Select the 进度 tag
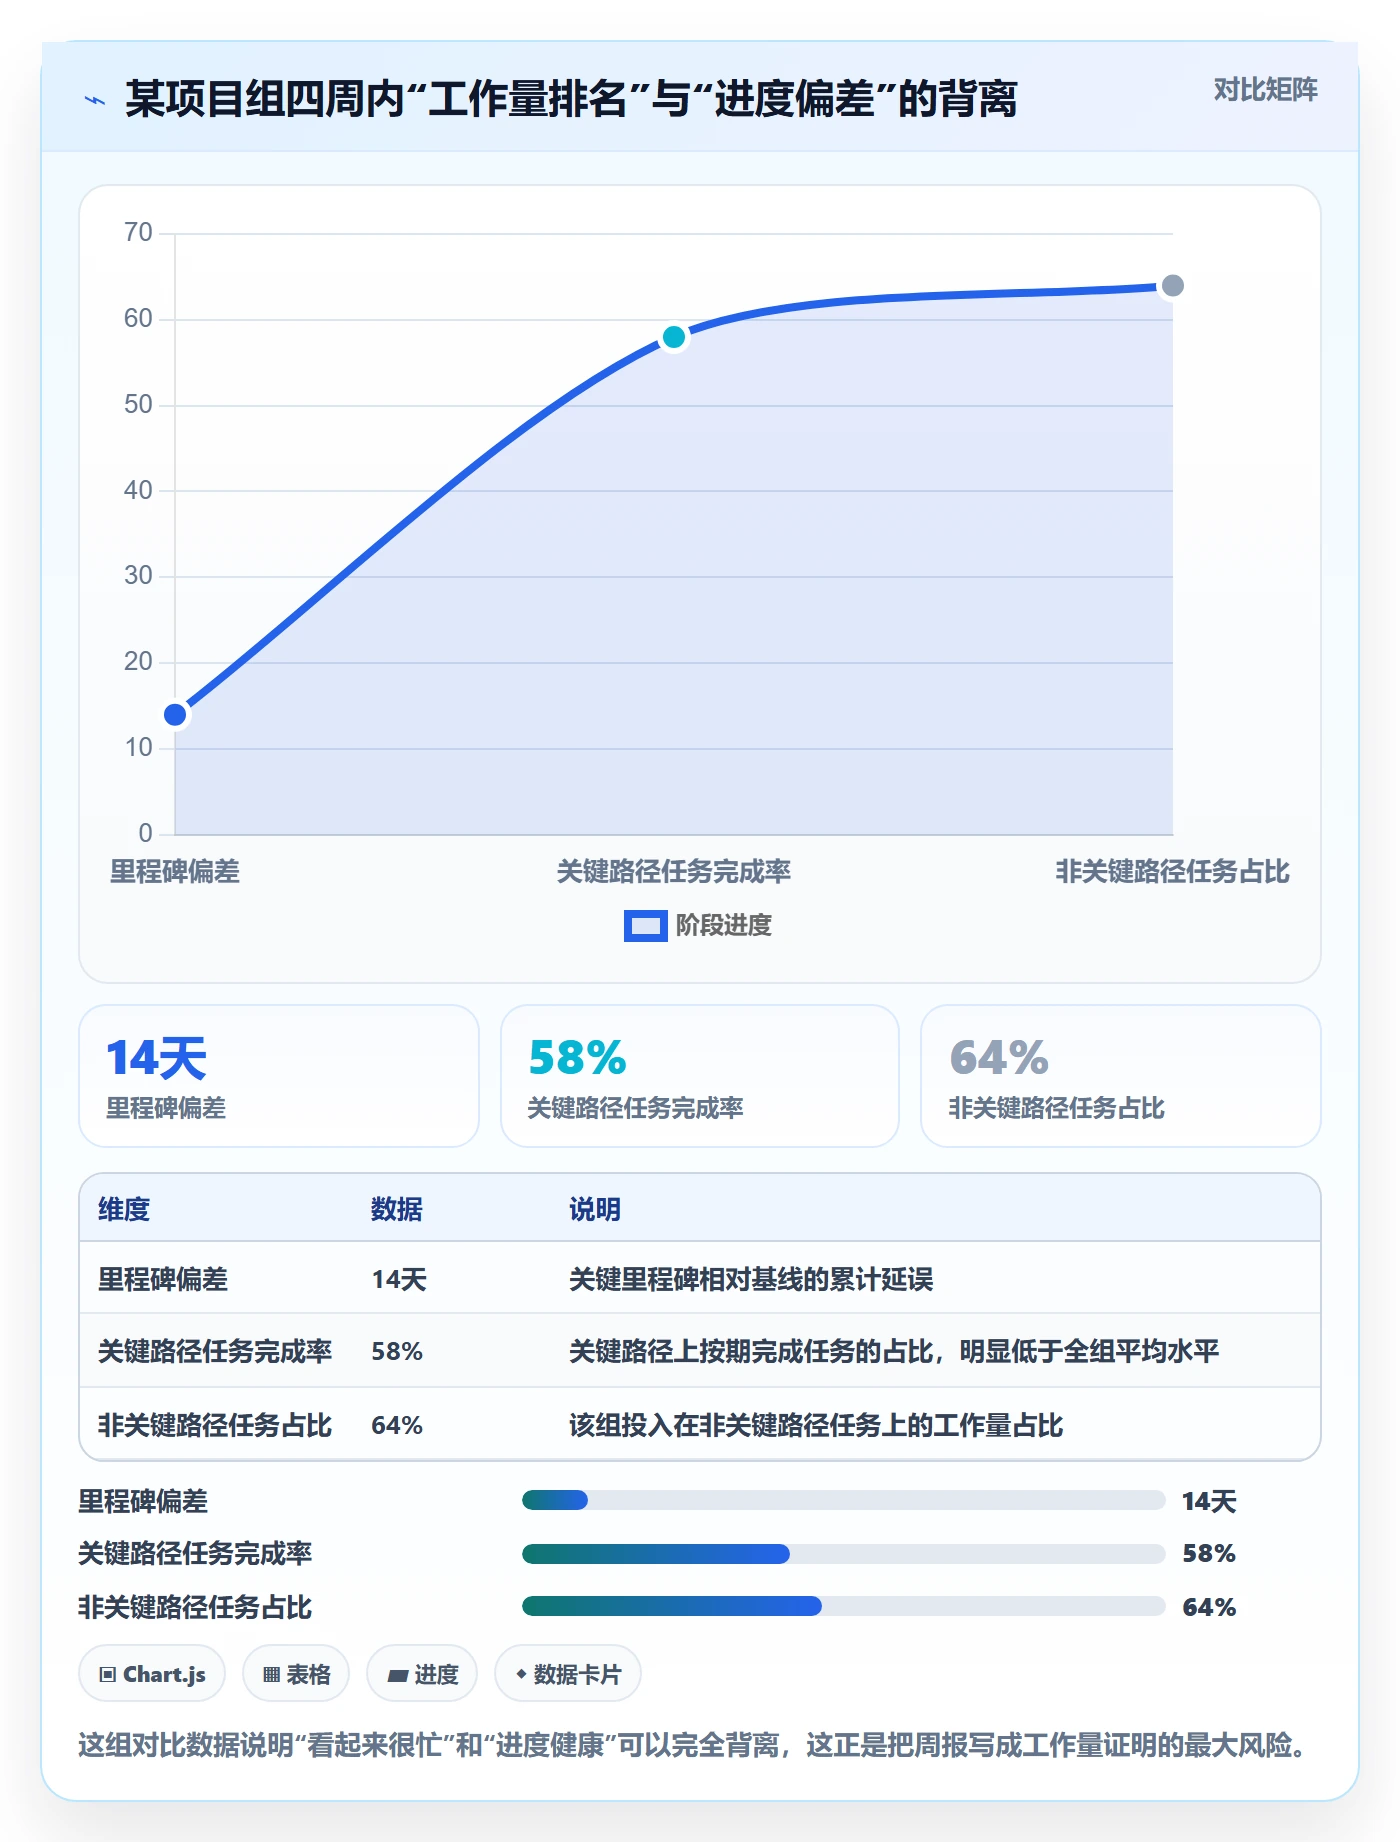 click(422, 1674)
